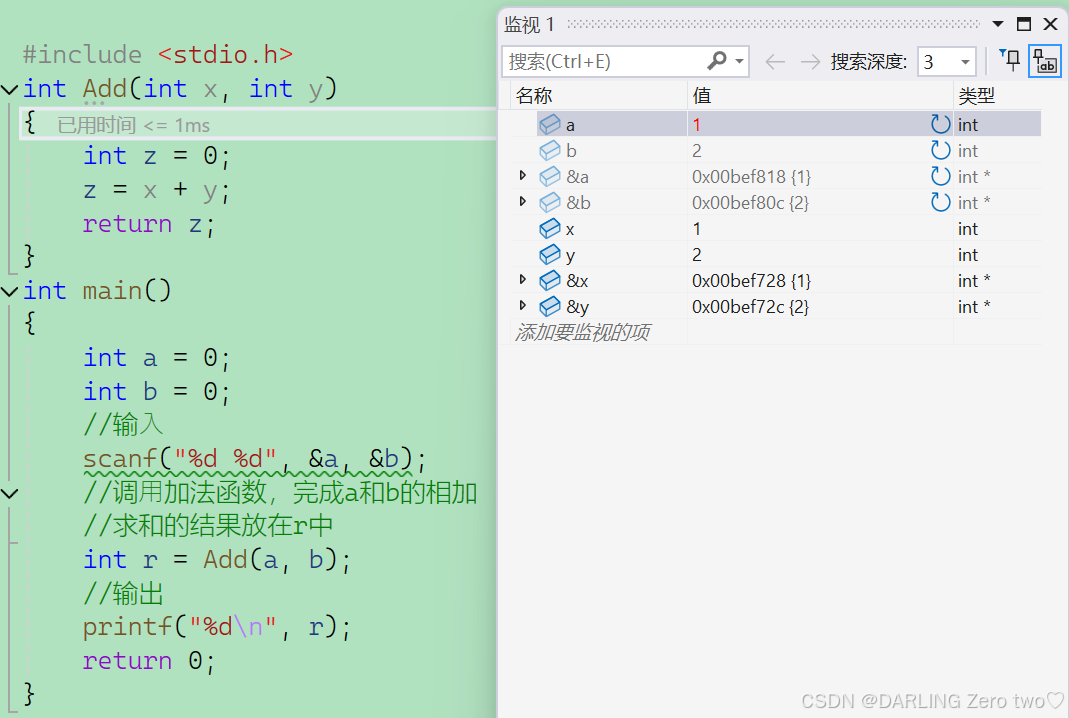The height and width of the screenshot is (718, 1069).
Task: Open the search depth combo box showing 3
Action: tap(946, 62)
